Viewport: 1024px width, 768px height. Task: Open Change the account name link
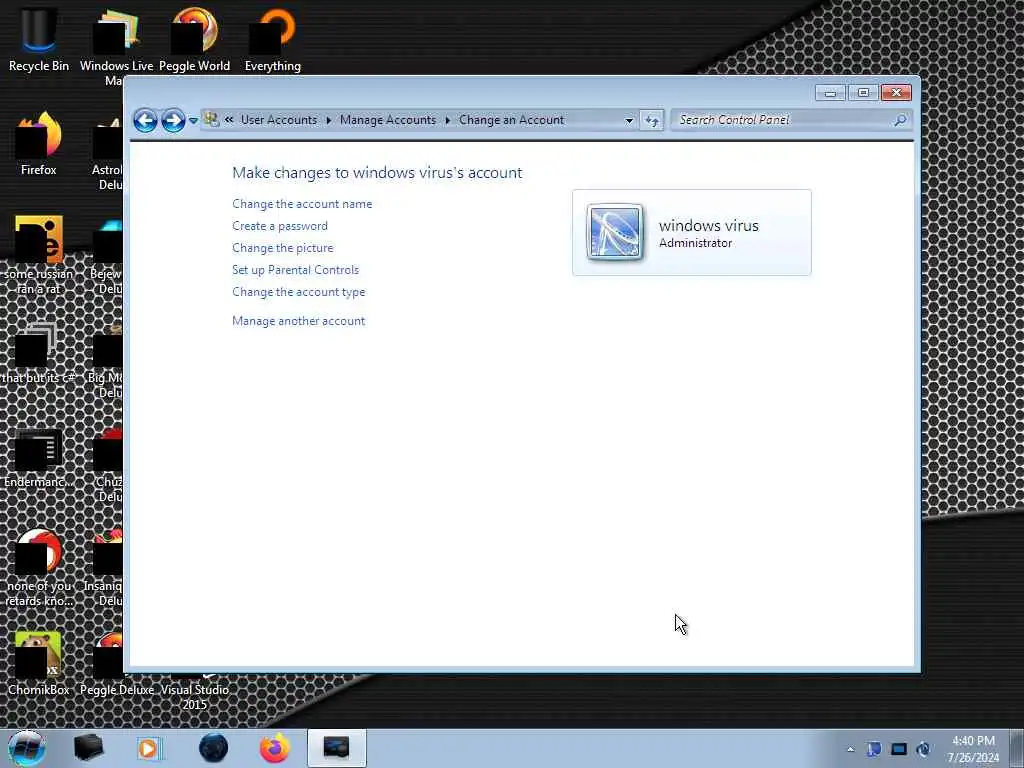point(302,204)
